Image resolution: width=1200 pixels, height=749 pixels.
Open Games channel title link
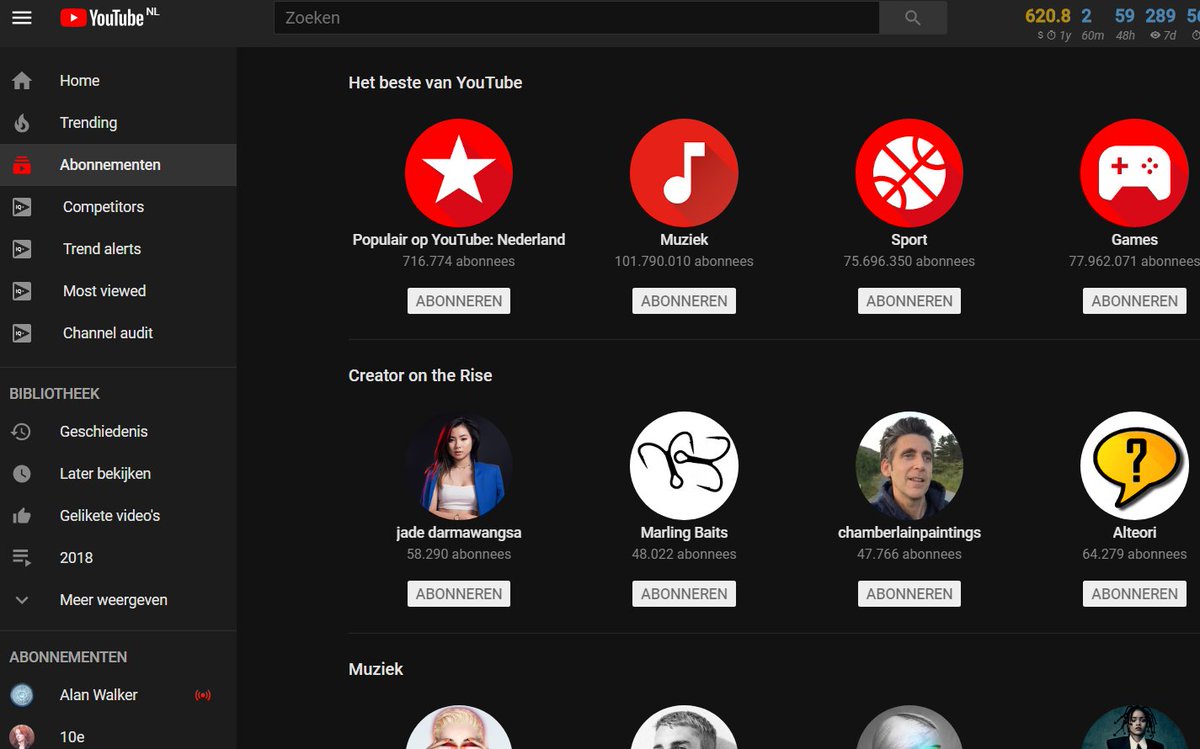pyautogui.click(x=1134, y=240)
